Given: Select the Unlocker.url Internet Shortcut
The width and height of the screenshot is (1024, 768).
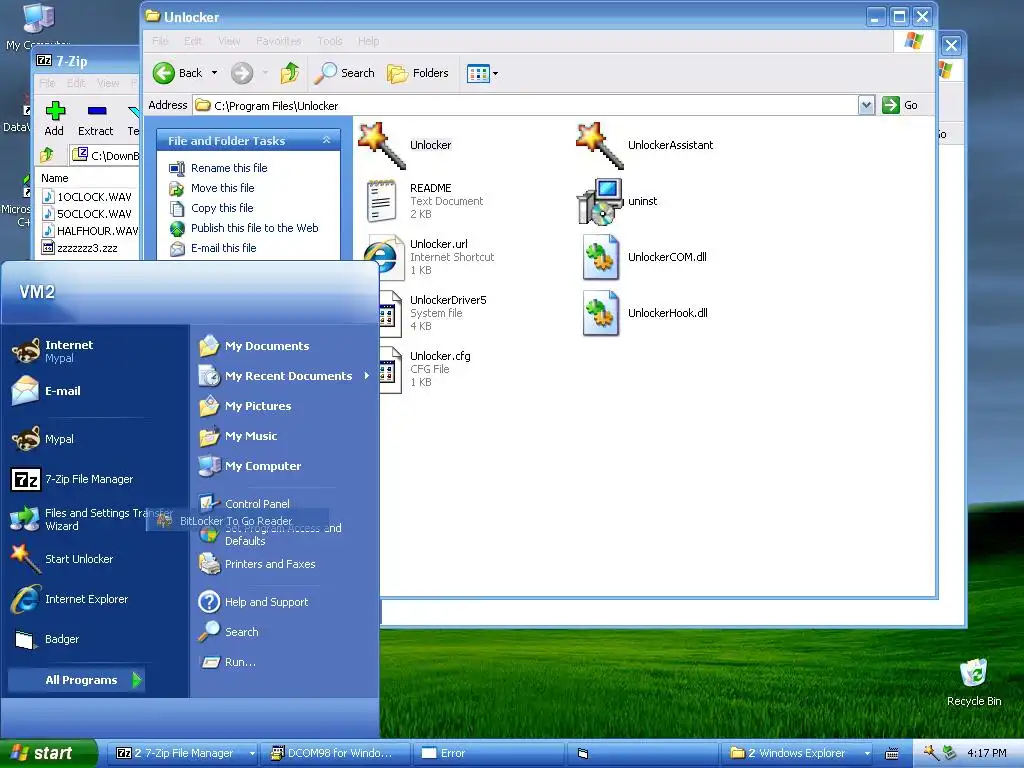Looking at the screenshot, I should point(428,257).
